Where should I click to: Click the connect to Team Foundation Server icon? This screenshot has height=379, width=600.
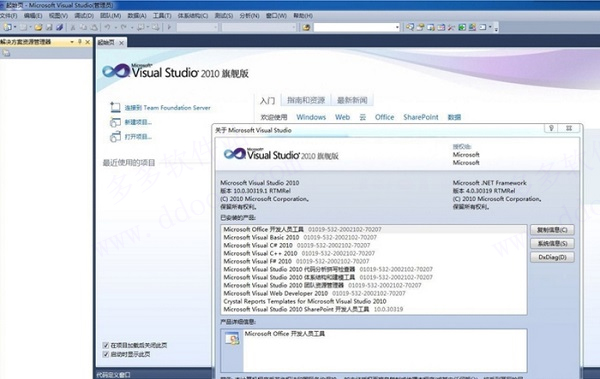pyautogui.click(x=115, y=108)
